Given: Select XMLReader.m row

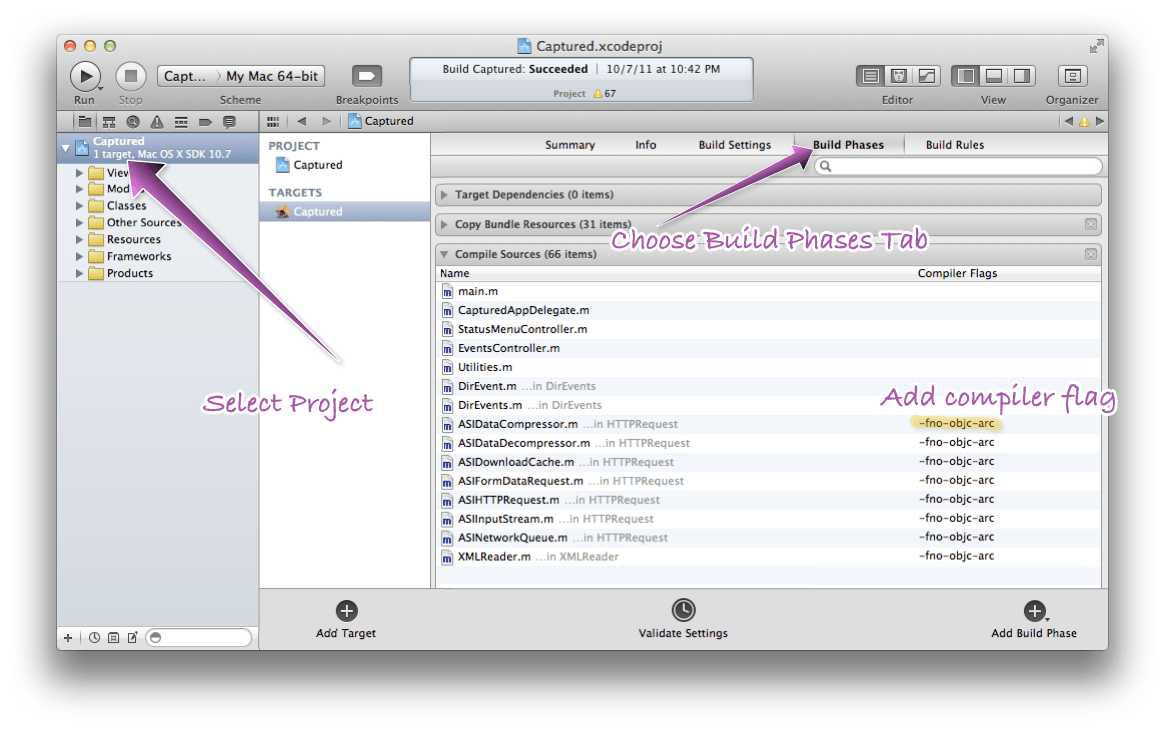Looking at the screenshot, I should click(x=768, y=557).
